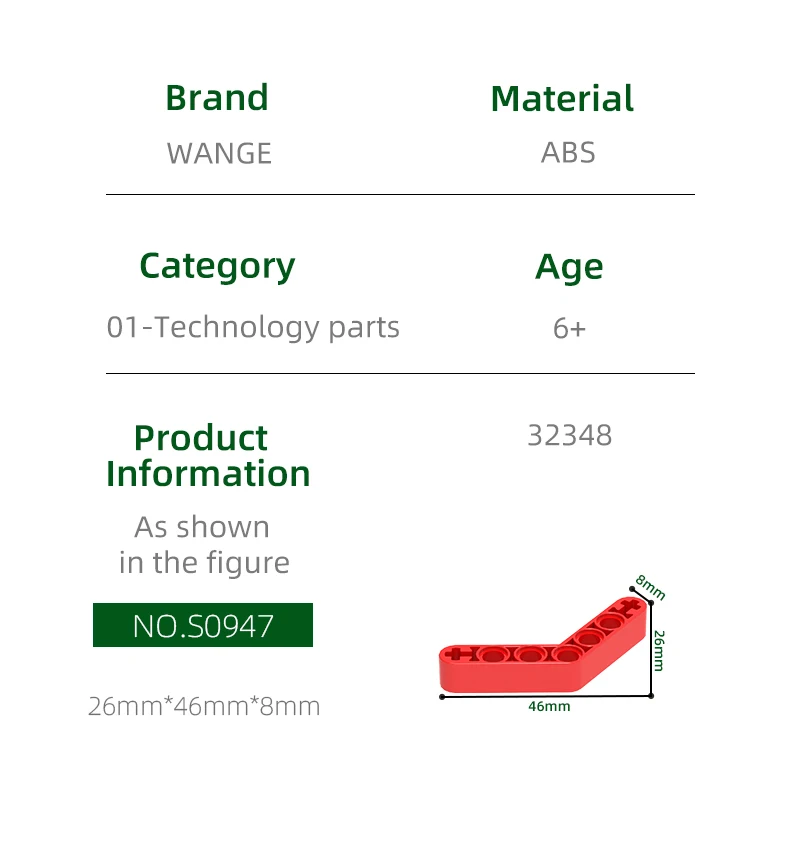The image size is (800, 852).
Task: Click the cross axle hole on liftarm's left end
Action: click(459, 655)
